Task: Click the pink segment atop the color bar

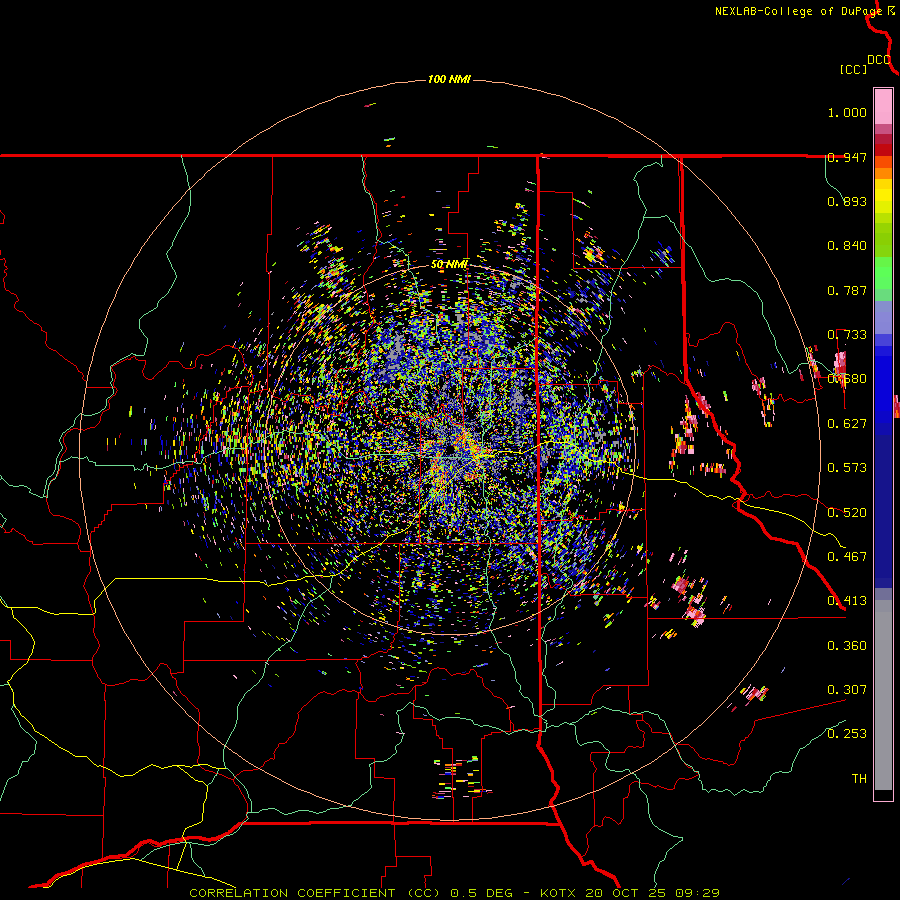Action: (883, 107)
